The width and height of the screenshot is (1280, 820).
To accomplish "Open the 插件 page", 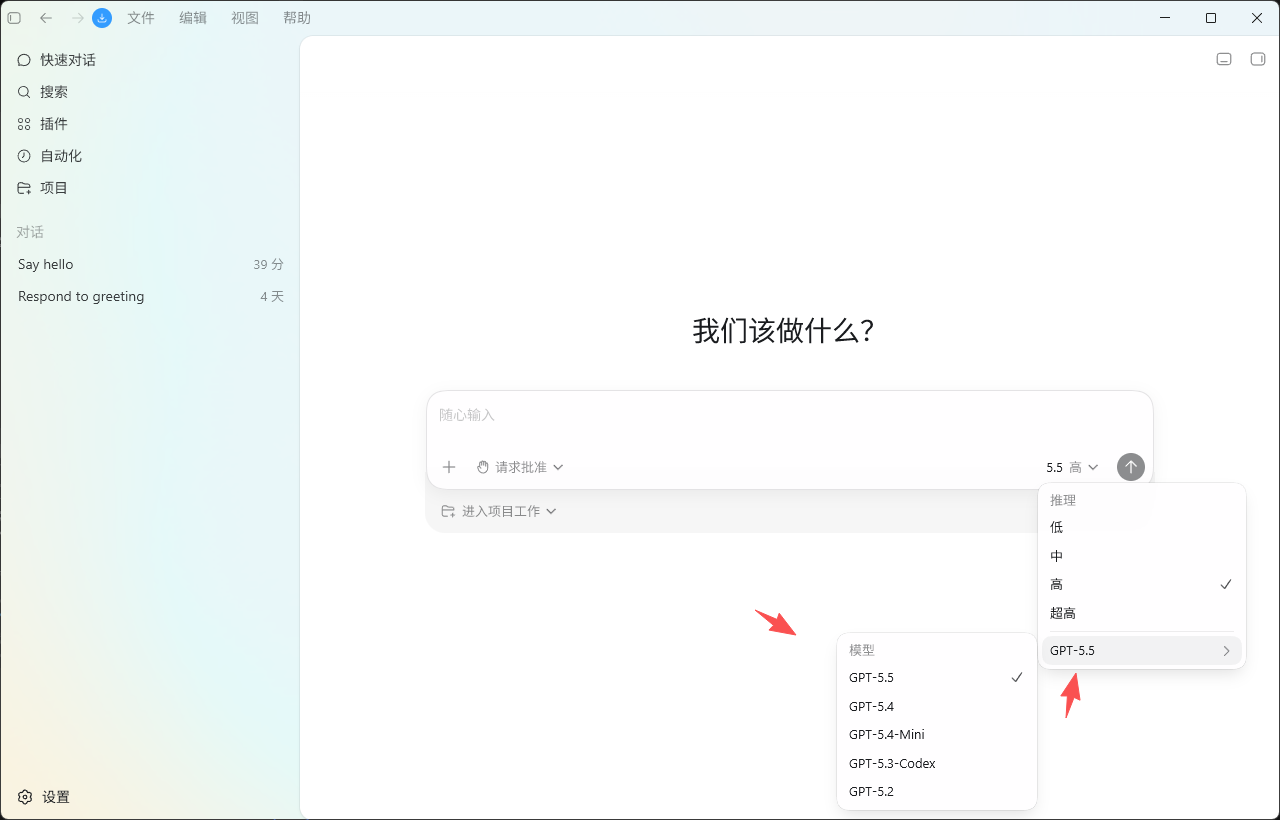I will (x=150, y=124).
